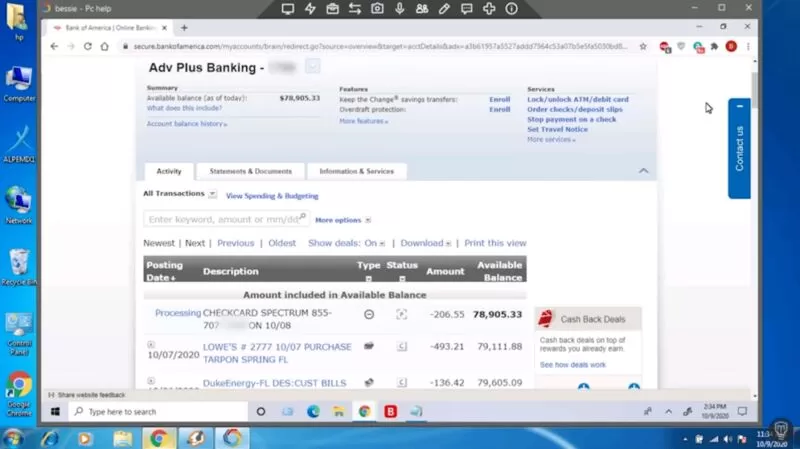Screen dimensions: 800x449
Task: Click the browser home icon
Action: pos(105,46)
